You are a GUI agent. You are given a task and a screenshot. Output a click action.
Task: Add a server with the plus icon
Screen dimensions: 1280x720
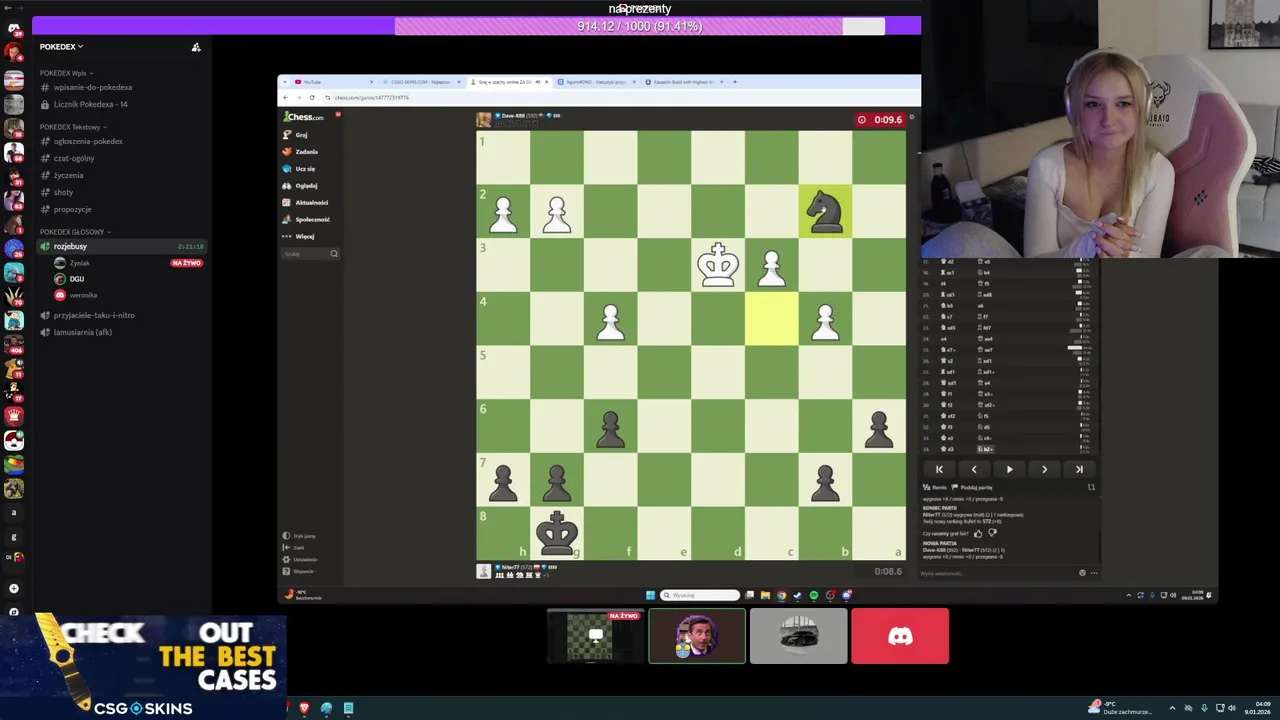[x=14, y=588]
